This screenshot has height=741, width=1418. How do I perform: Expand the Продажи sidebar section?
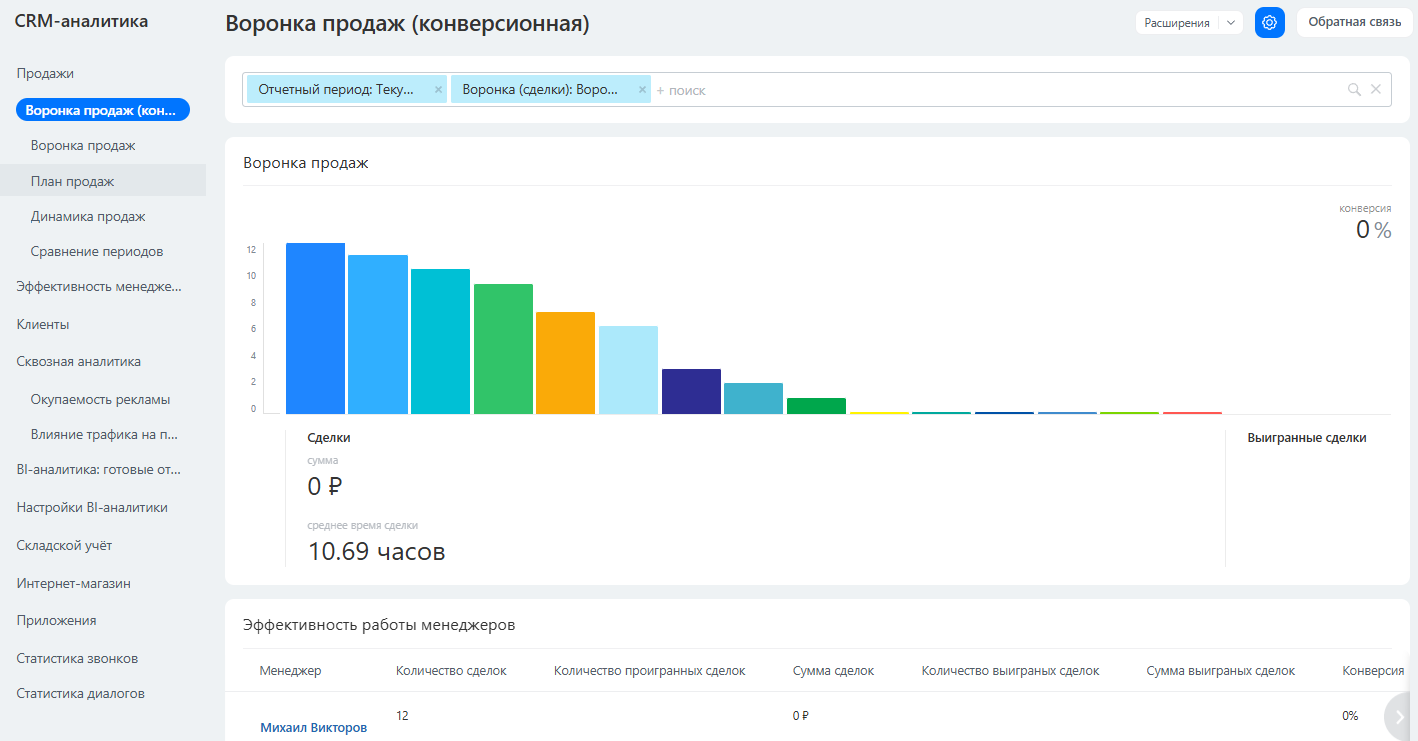coord(45,73)
